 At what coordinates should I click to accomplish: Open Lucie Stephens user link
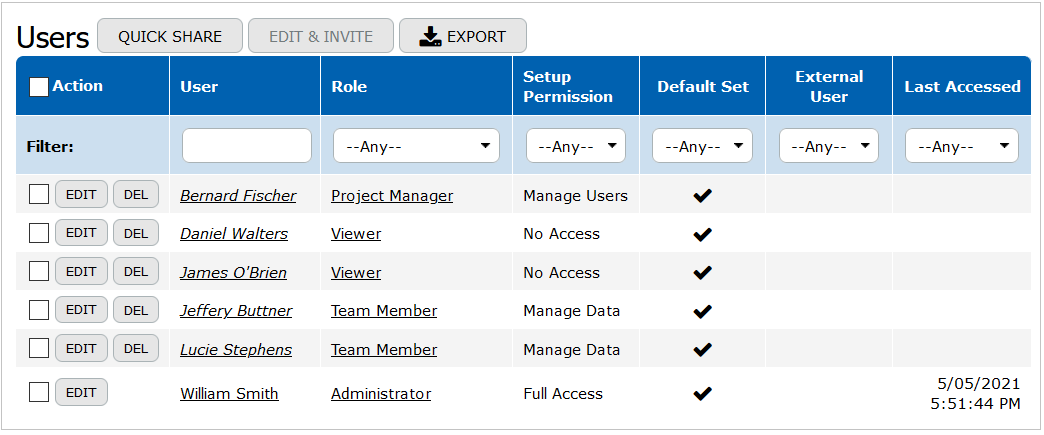point(236,350)
